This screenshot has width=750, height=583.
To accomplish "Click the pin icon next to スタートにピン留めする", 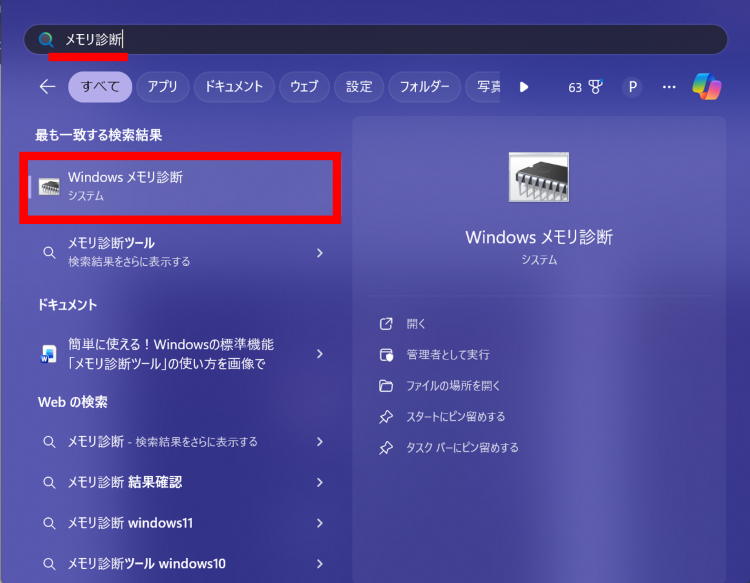I will 386,417.
